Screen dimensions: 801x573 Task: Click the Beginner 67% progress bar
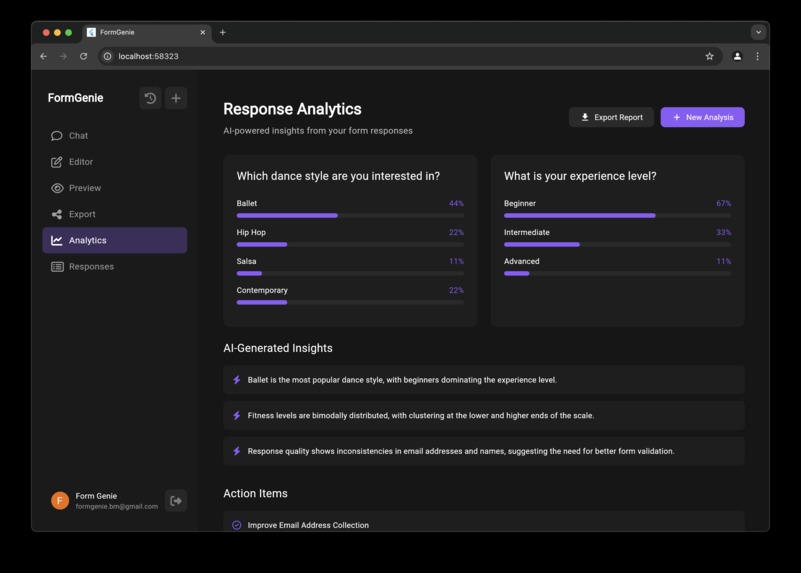point(617,216)
